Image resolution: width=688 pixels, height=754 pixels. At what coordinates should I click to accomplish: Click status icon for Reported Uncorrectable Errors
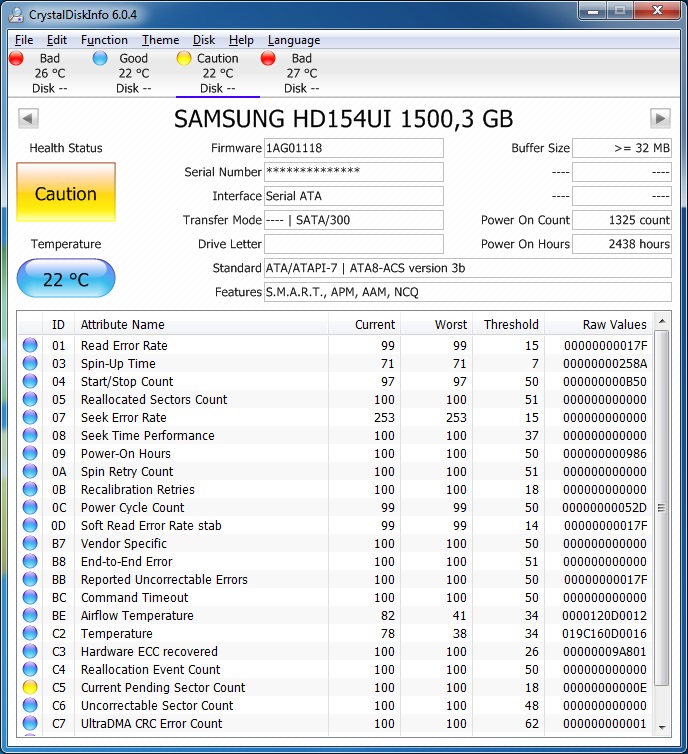(30, 579)
